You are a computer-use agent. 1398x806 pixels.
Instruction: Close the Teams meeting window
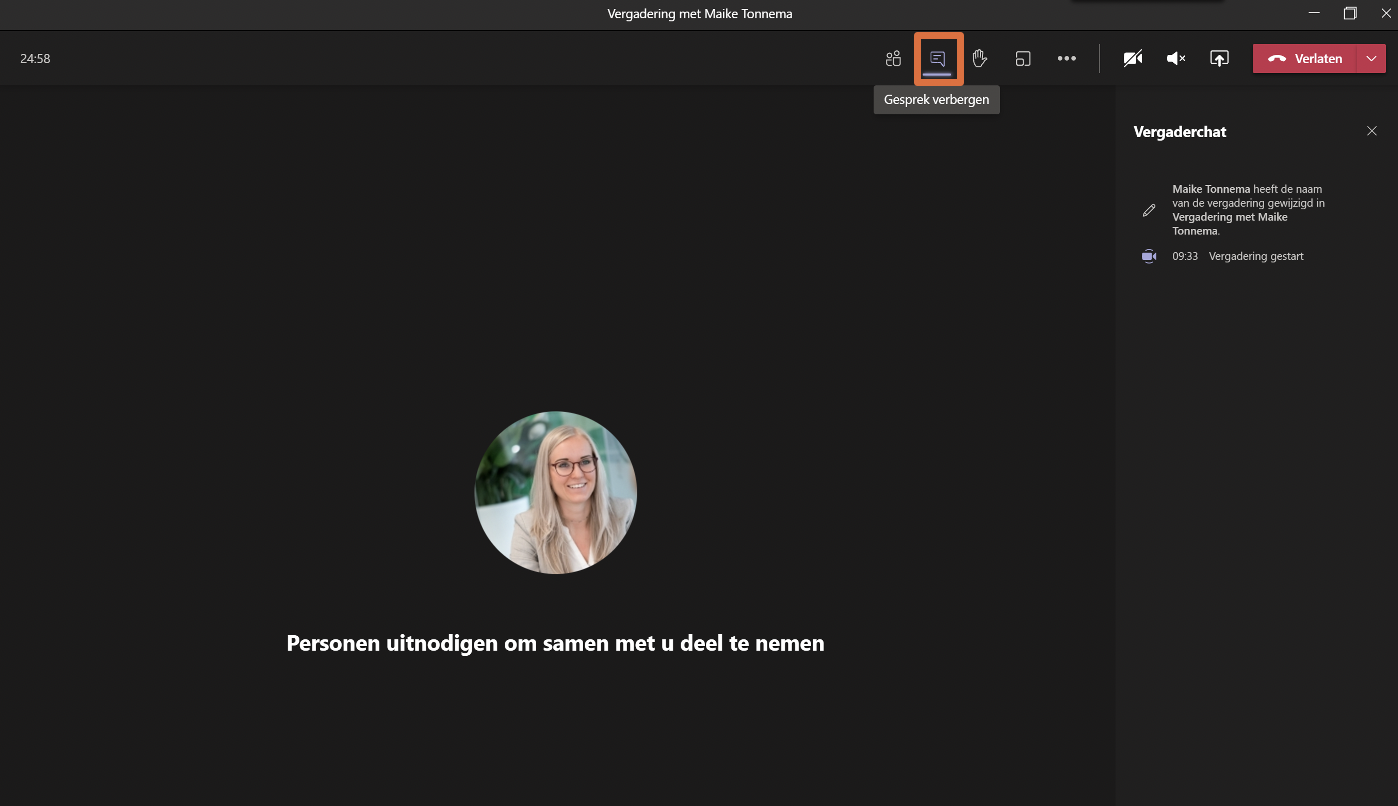click(1385, 13)
